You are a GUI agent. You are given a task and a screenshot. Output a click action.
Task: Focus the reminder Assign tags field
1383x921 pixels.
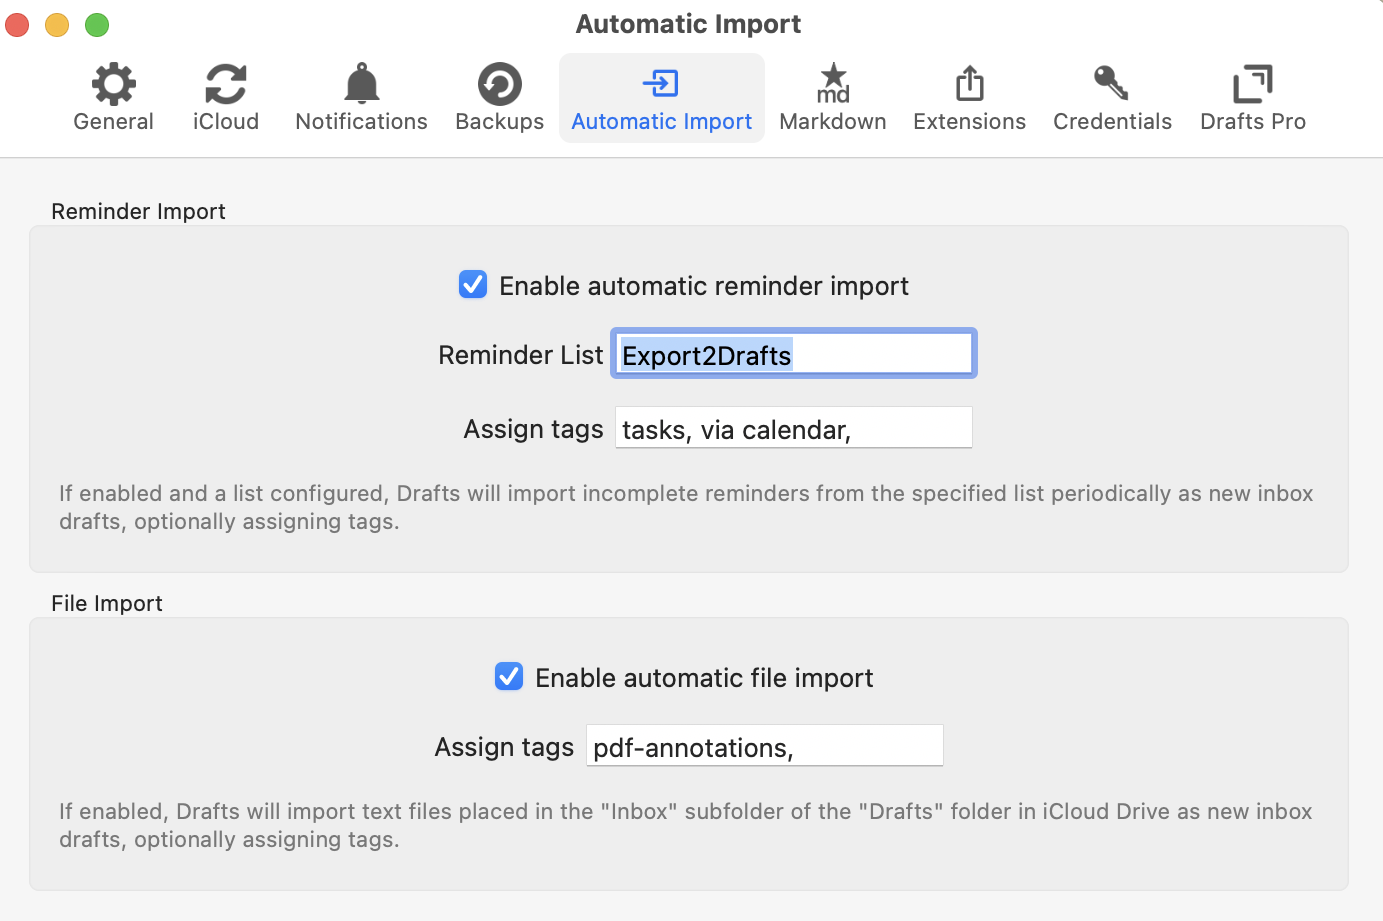[x=793, y=428]
